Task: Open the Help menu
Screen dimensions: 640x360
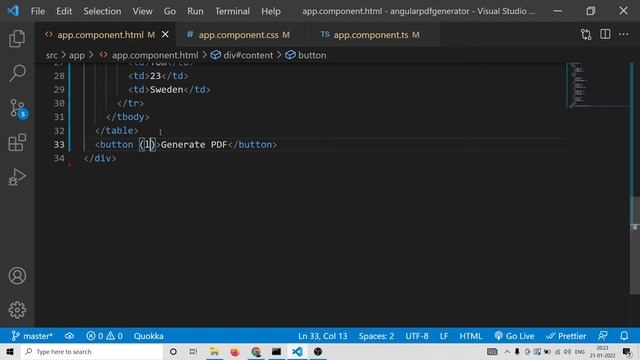Action: tap(271, 11)
